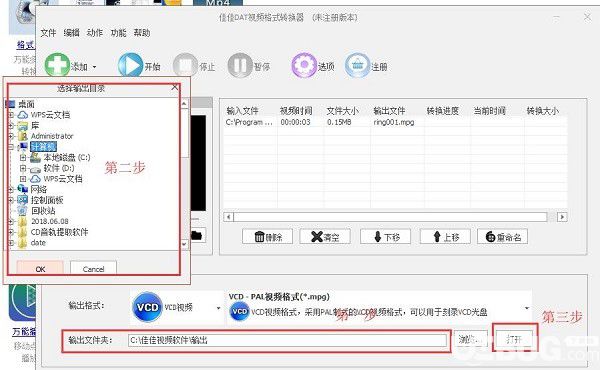Move the file up with 上移
Viewport: 600px width, 370px height.
point(445,236)
